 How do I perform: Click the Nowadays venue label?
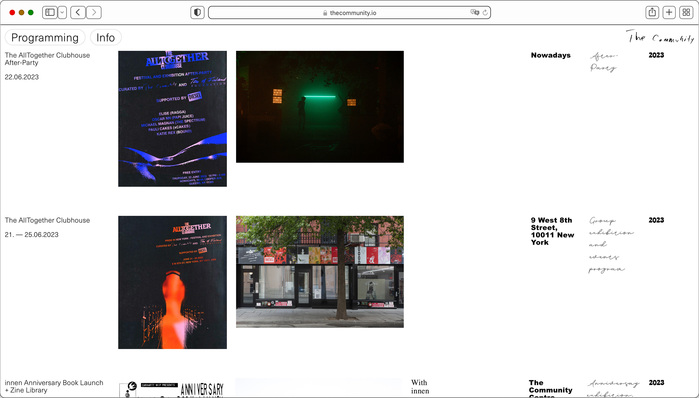pyautogui.click(x=551, y=55)
